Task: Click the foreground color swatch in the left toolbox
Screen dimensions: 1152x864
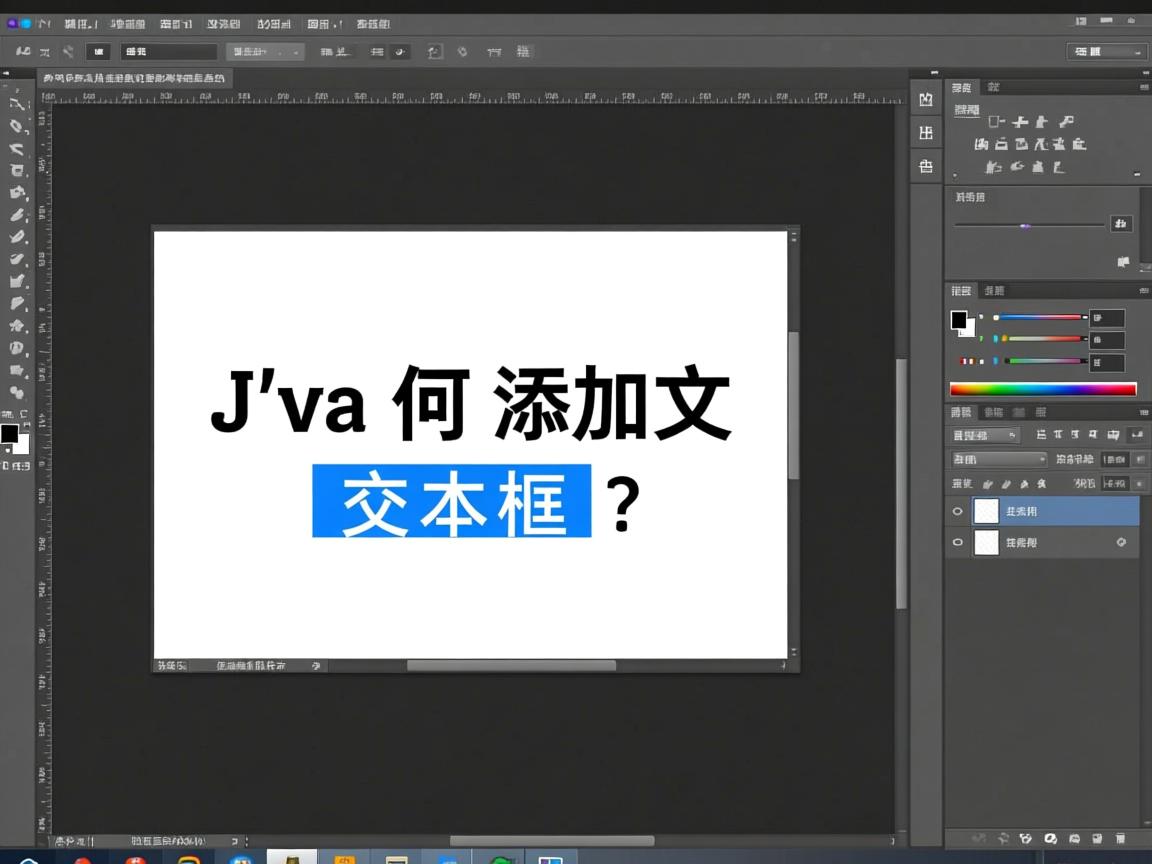Action: pos(9,434)
